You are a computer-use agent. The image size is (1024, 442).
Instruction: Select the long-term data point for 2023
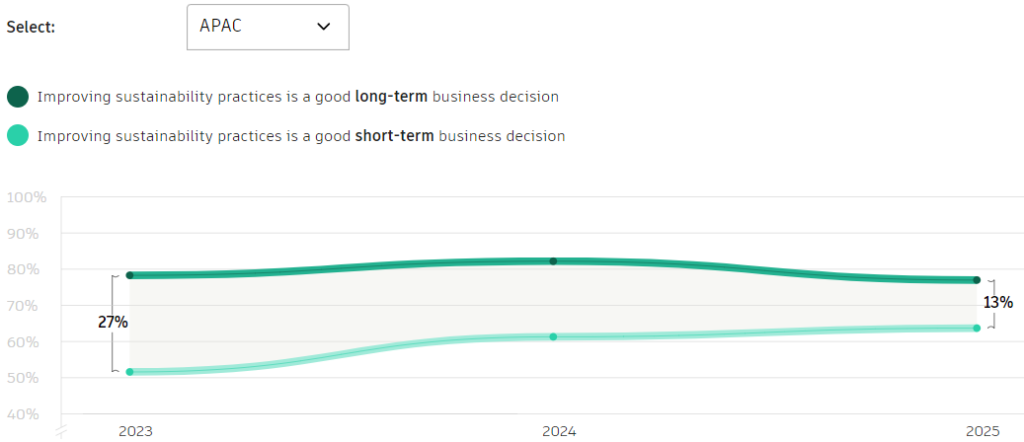[x=130, y=275]
